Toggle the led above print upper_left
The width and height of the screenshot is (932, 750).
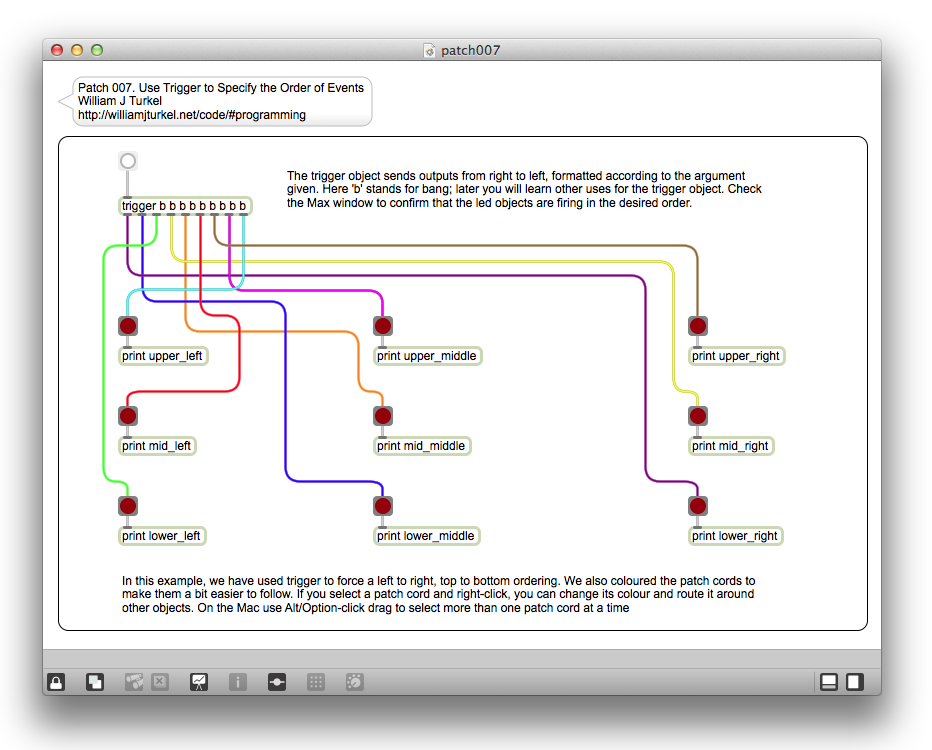pos(128,326)
